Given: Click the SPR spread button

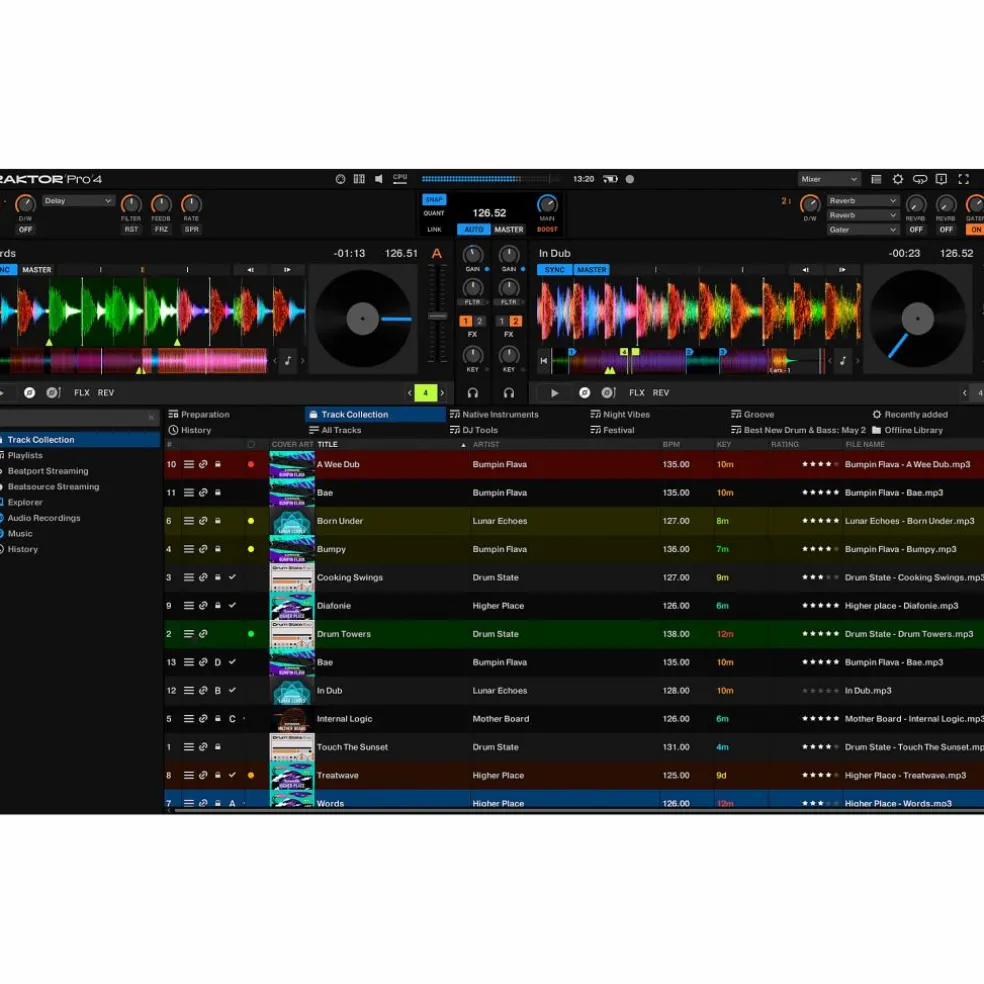Looking at the screenshot, I should coord(191,230).
